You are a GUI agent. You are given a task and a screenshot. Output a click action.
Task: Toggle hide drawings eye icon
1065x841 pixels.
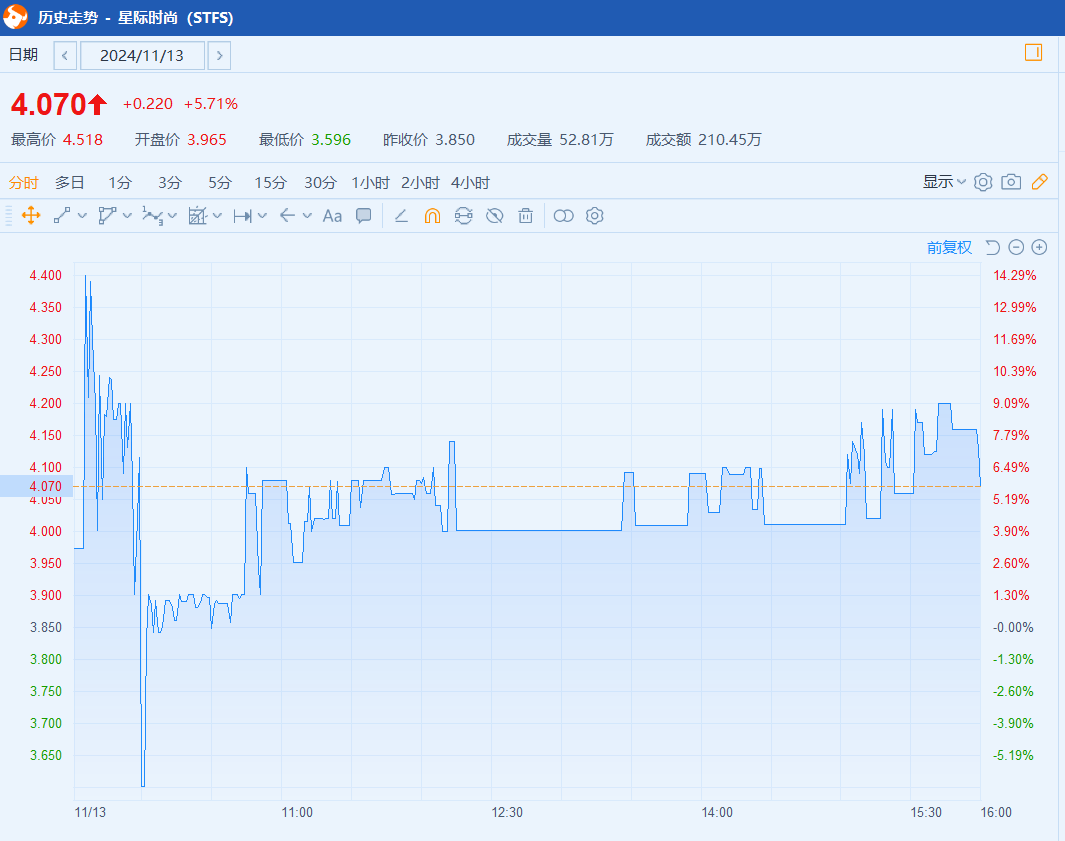pyautogui.click(x=494, y=216)
